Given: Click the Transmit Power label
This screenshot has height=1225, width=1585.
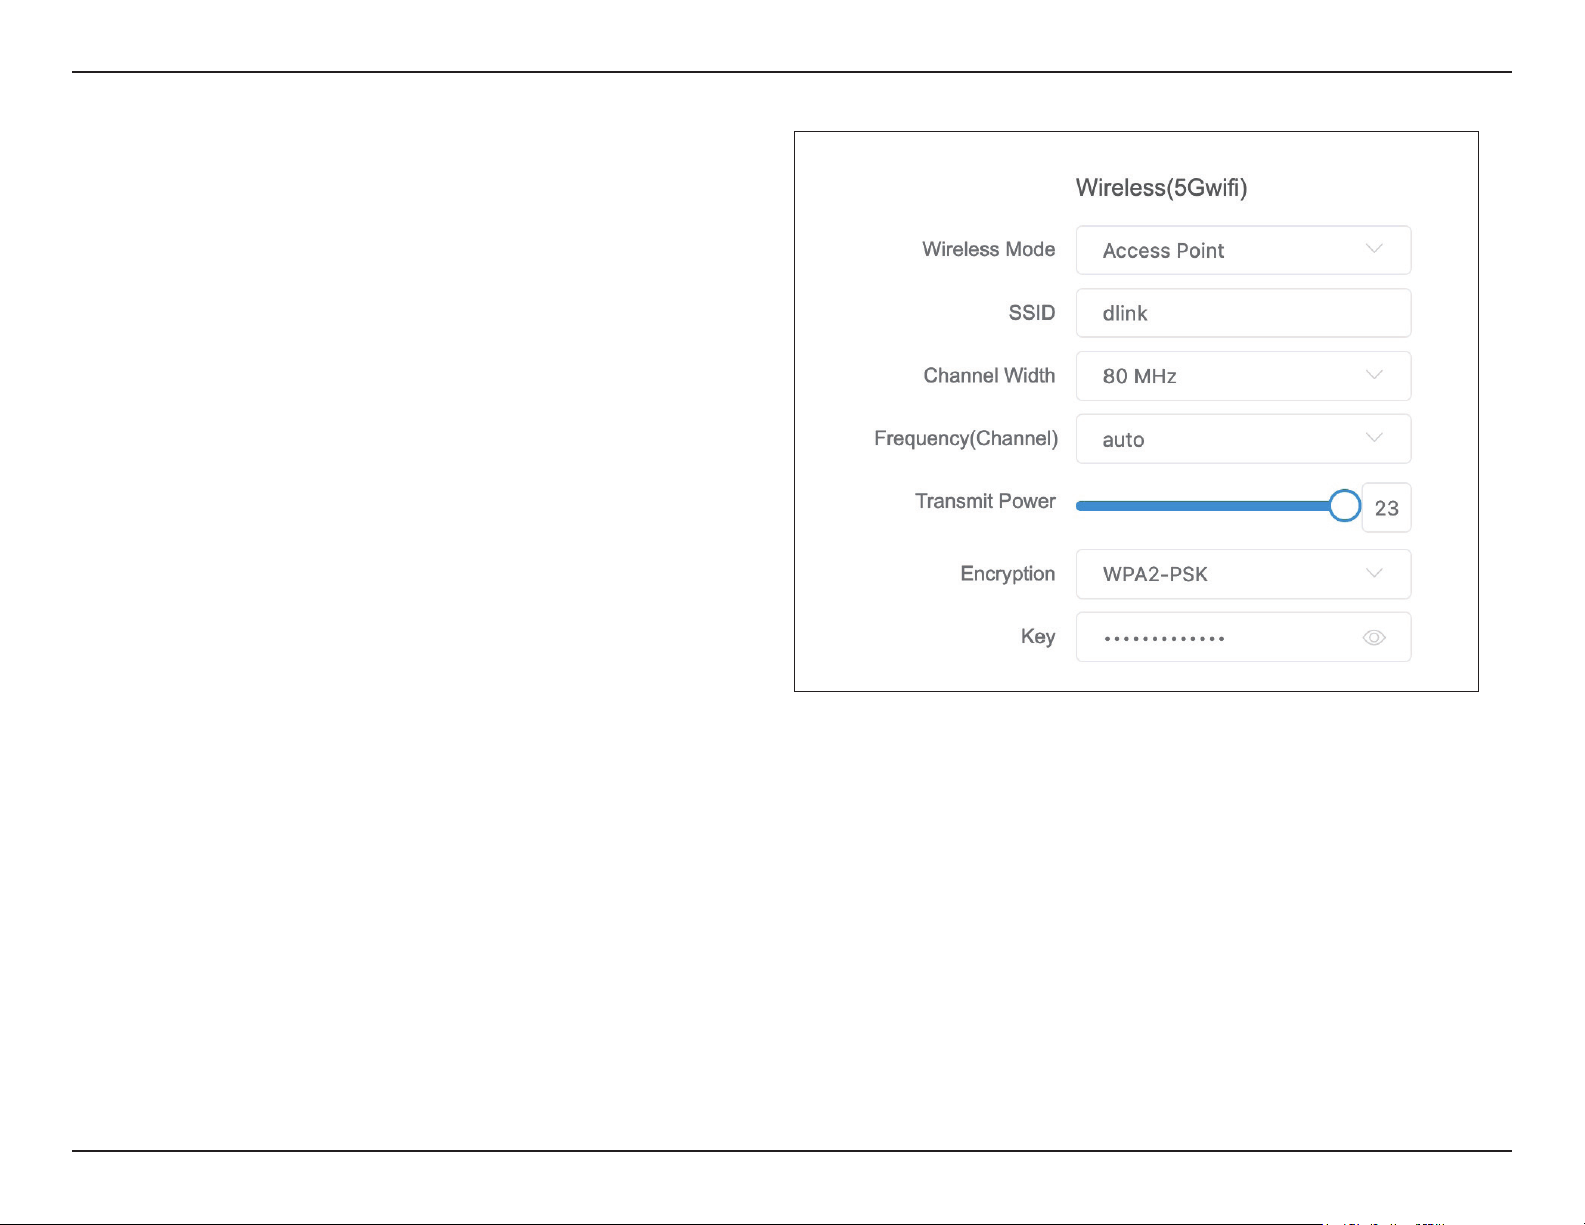Looking at the screenshot, I should click(x=985, y=501).
